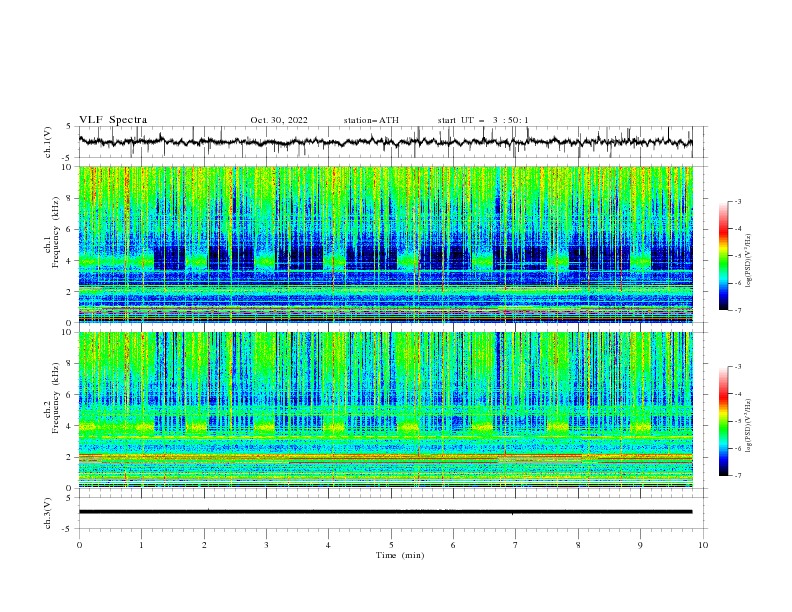Screen dimensions: 792x612
Task: Click the "10" kHz tick on ch.1 frequency axis
Action: point(69,167)
